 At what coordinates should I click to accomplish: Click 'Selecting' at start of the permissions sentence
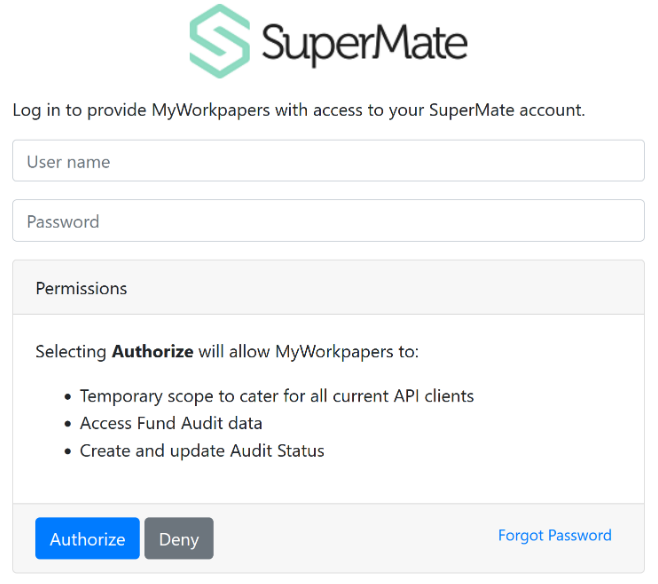tap(71, 352)
